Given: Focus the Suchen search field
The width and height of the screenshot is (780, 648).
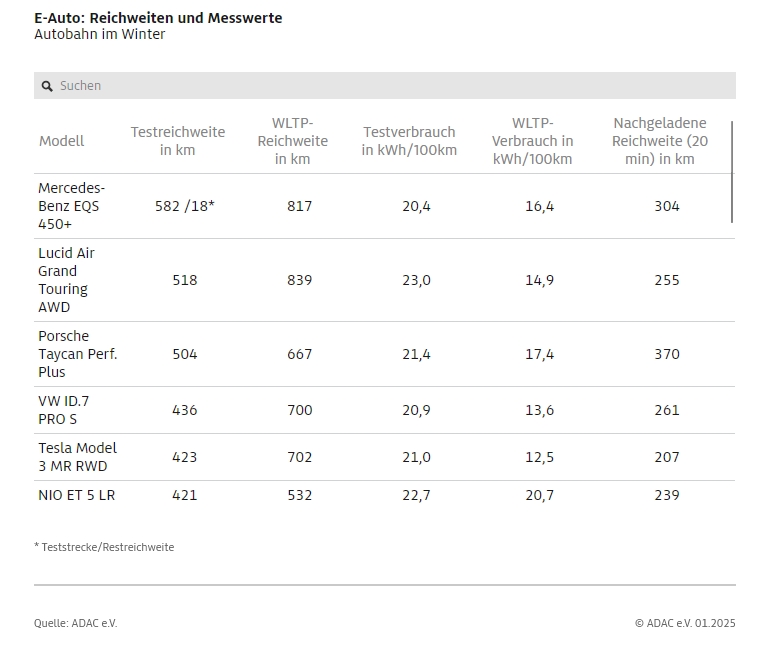Looking at the screenshot, I should (385, 86).
